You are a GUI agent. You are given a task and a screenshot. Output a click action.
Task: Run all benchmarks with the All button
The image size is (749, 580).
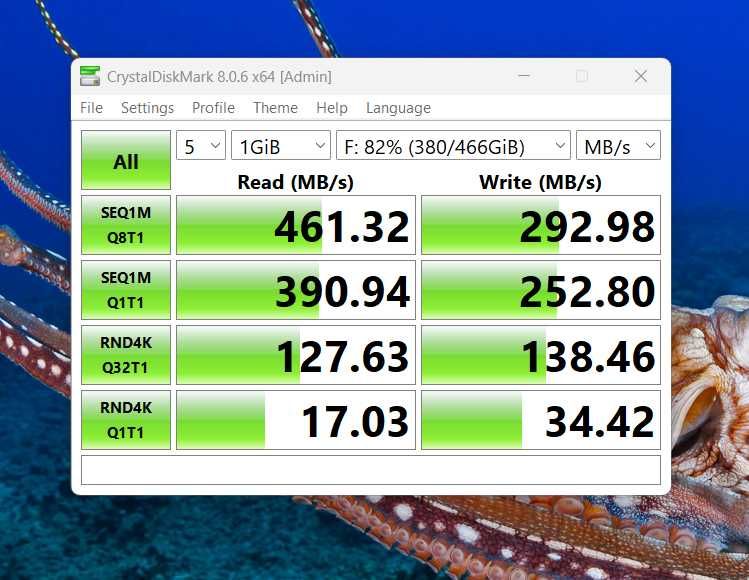[126, 160]
